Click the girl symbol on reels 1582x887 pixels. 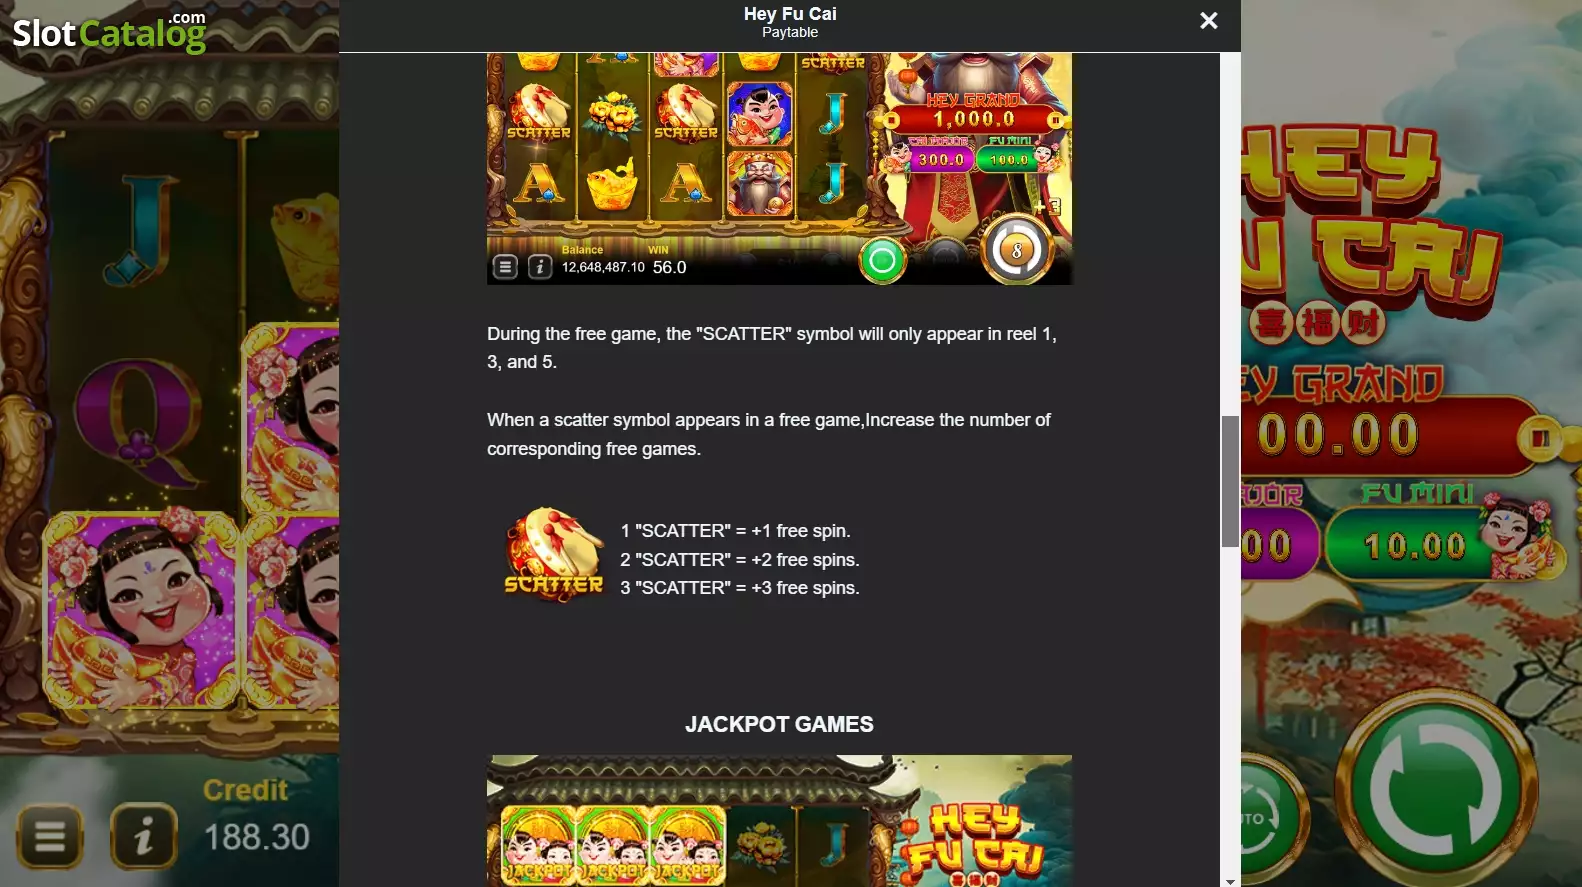click(140, 608)
